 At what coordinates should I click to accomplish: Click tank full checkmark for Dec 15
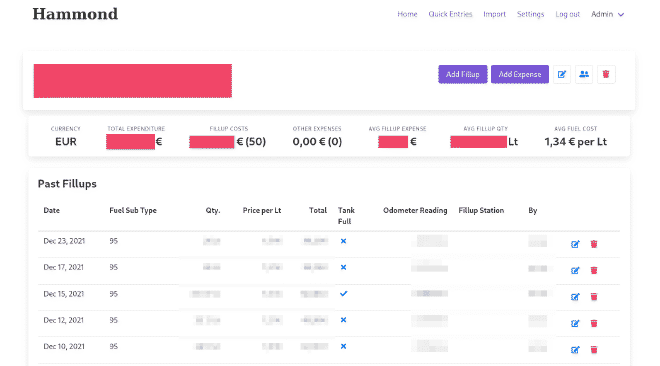tap(343, 294)
